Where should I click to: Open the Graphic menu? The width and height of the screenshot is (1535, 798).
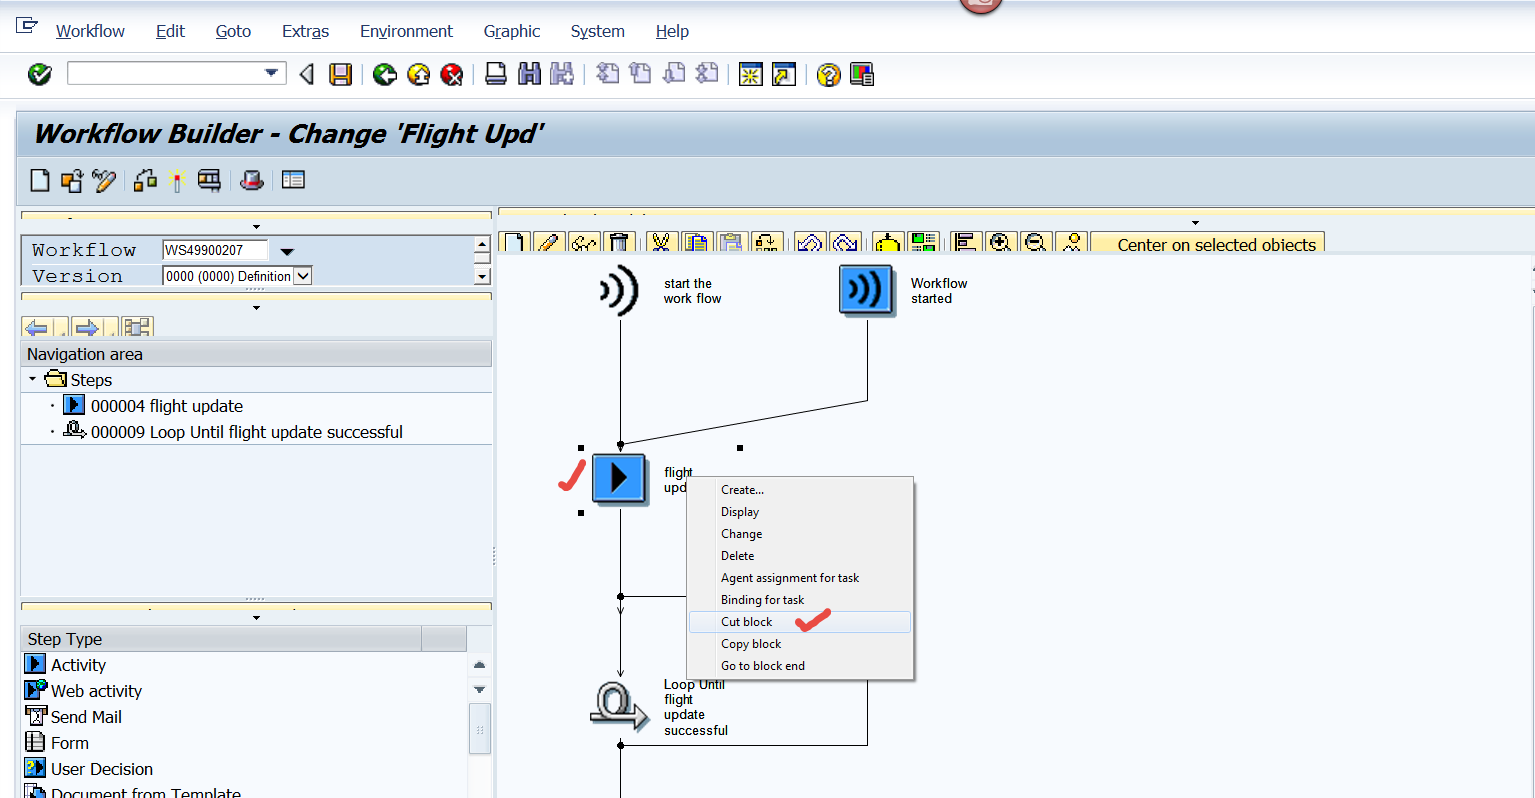pyautogui.click(x=512, y=31)
